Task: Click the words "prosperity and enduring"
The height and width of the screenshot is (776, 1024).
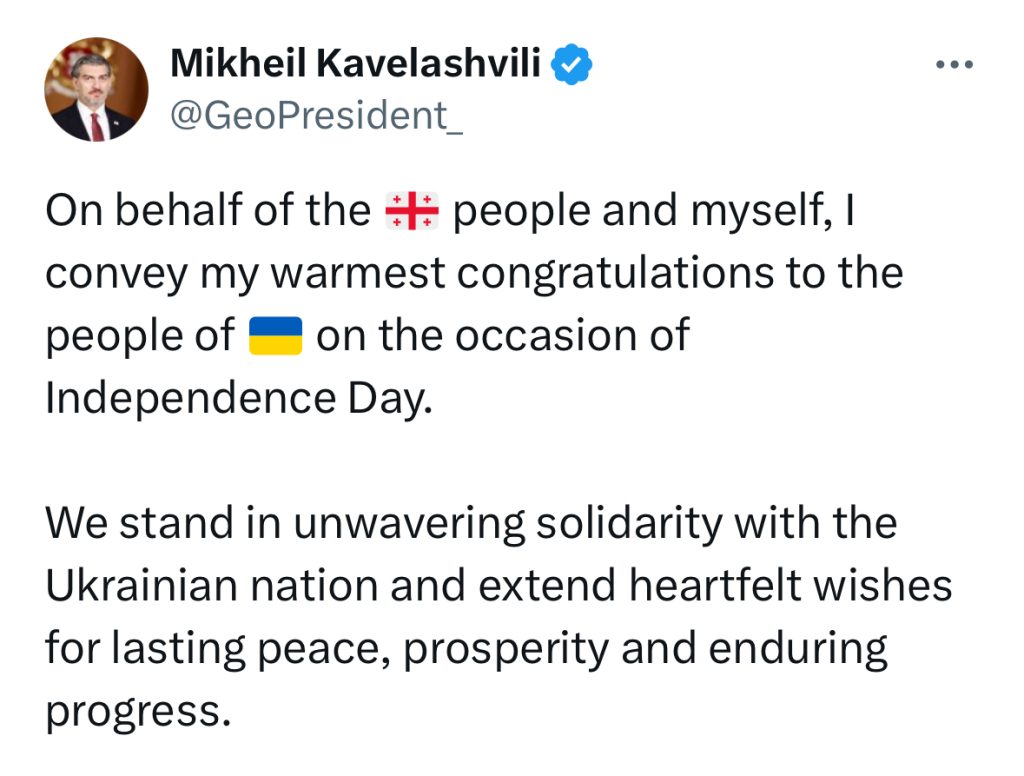Action: [x=646, y=650]
